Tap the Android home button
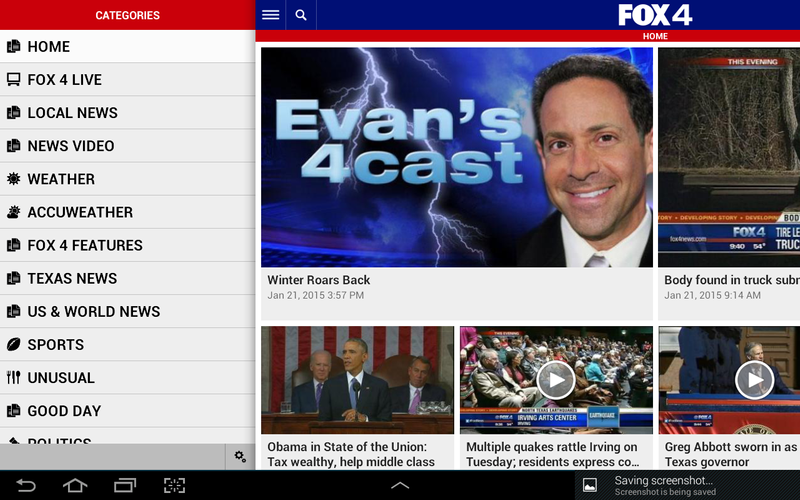 click(75, 485)
